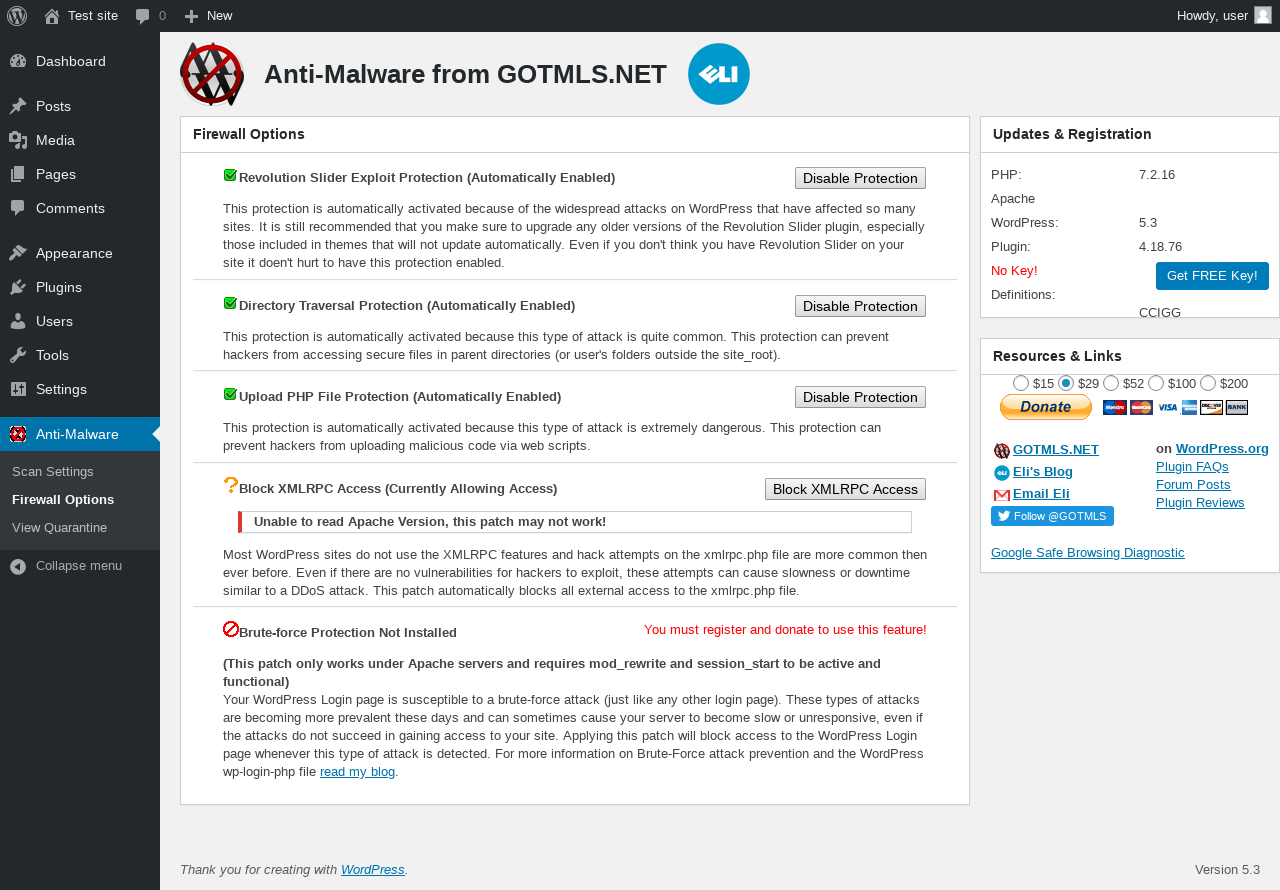Image resolution: width=1280 pixels, height=890 pixels.
Task: Click 'read my blog' link
Action: [357, 772]
